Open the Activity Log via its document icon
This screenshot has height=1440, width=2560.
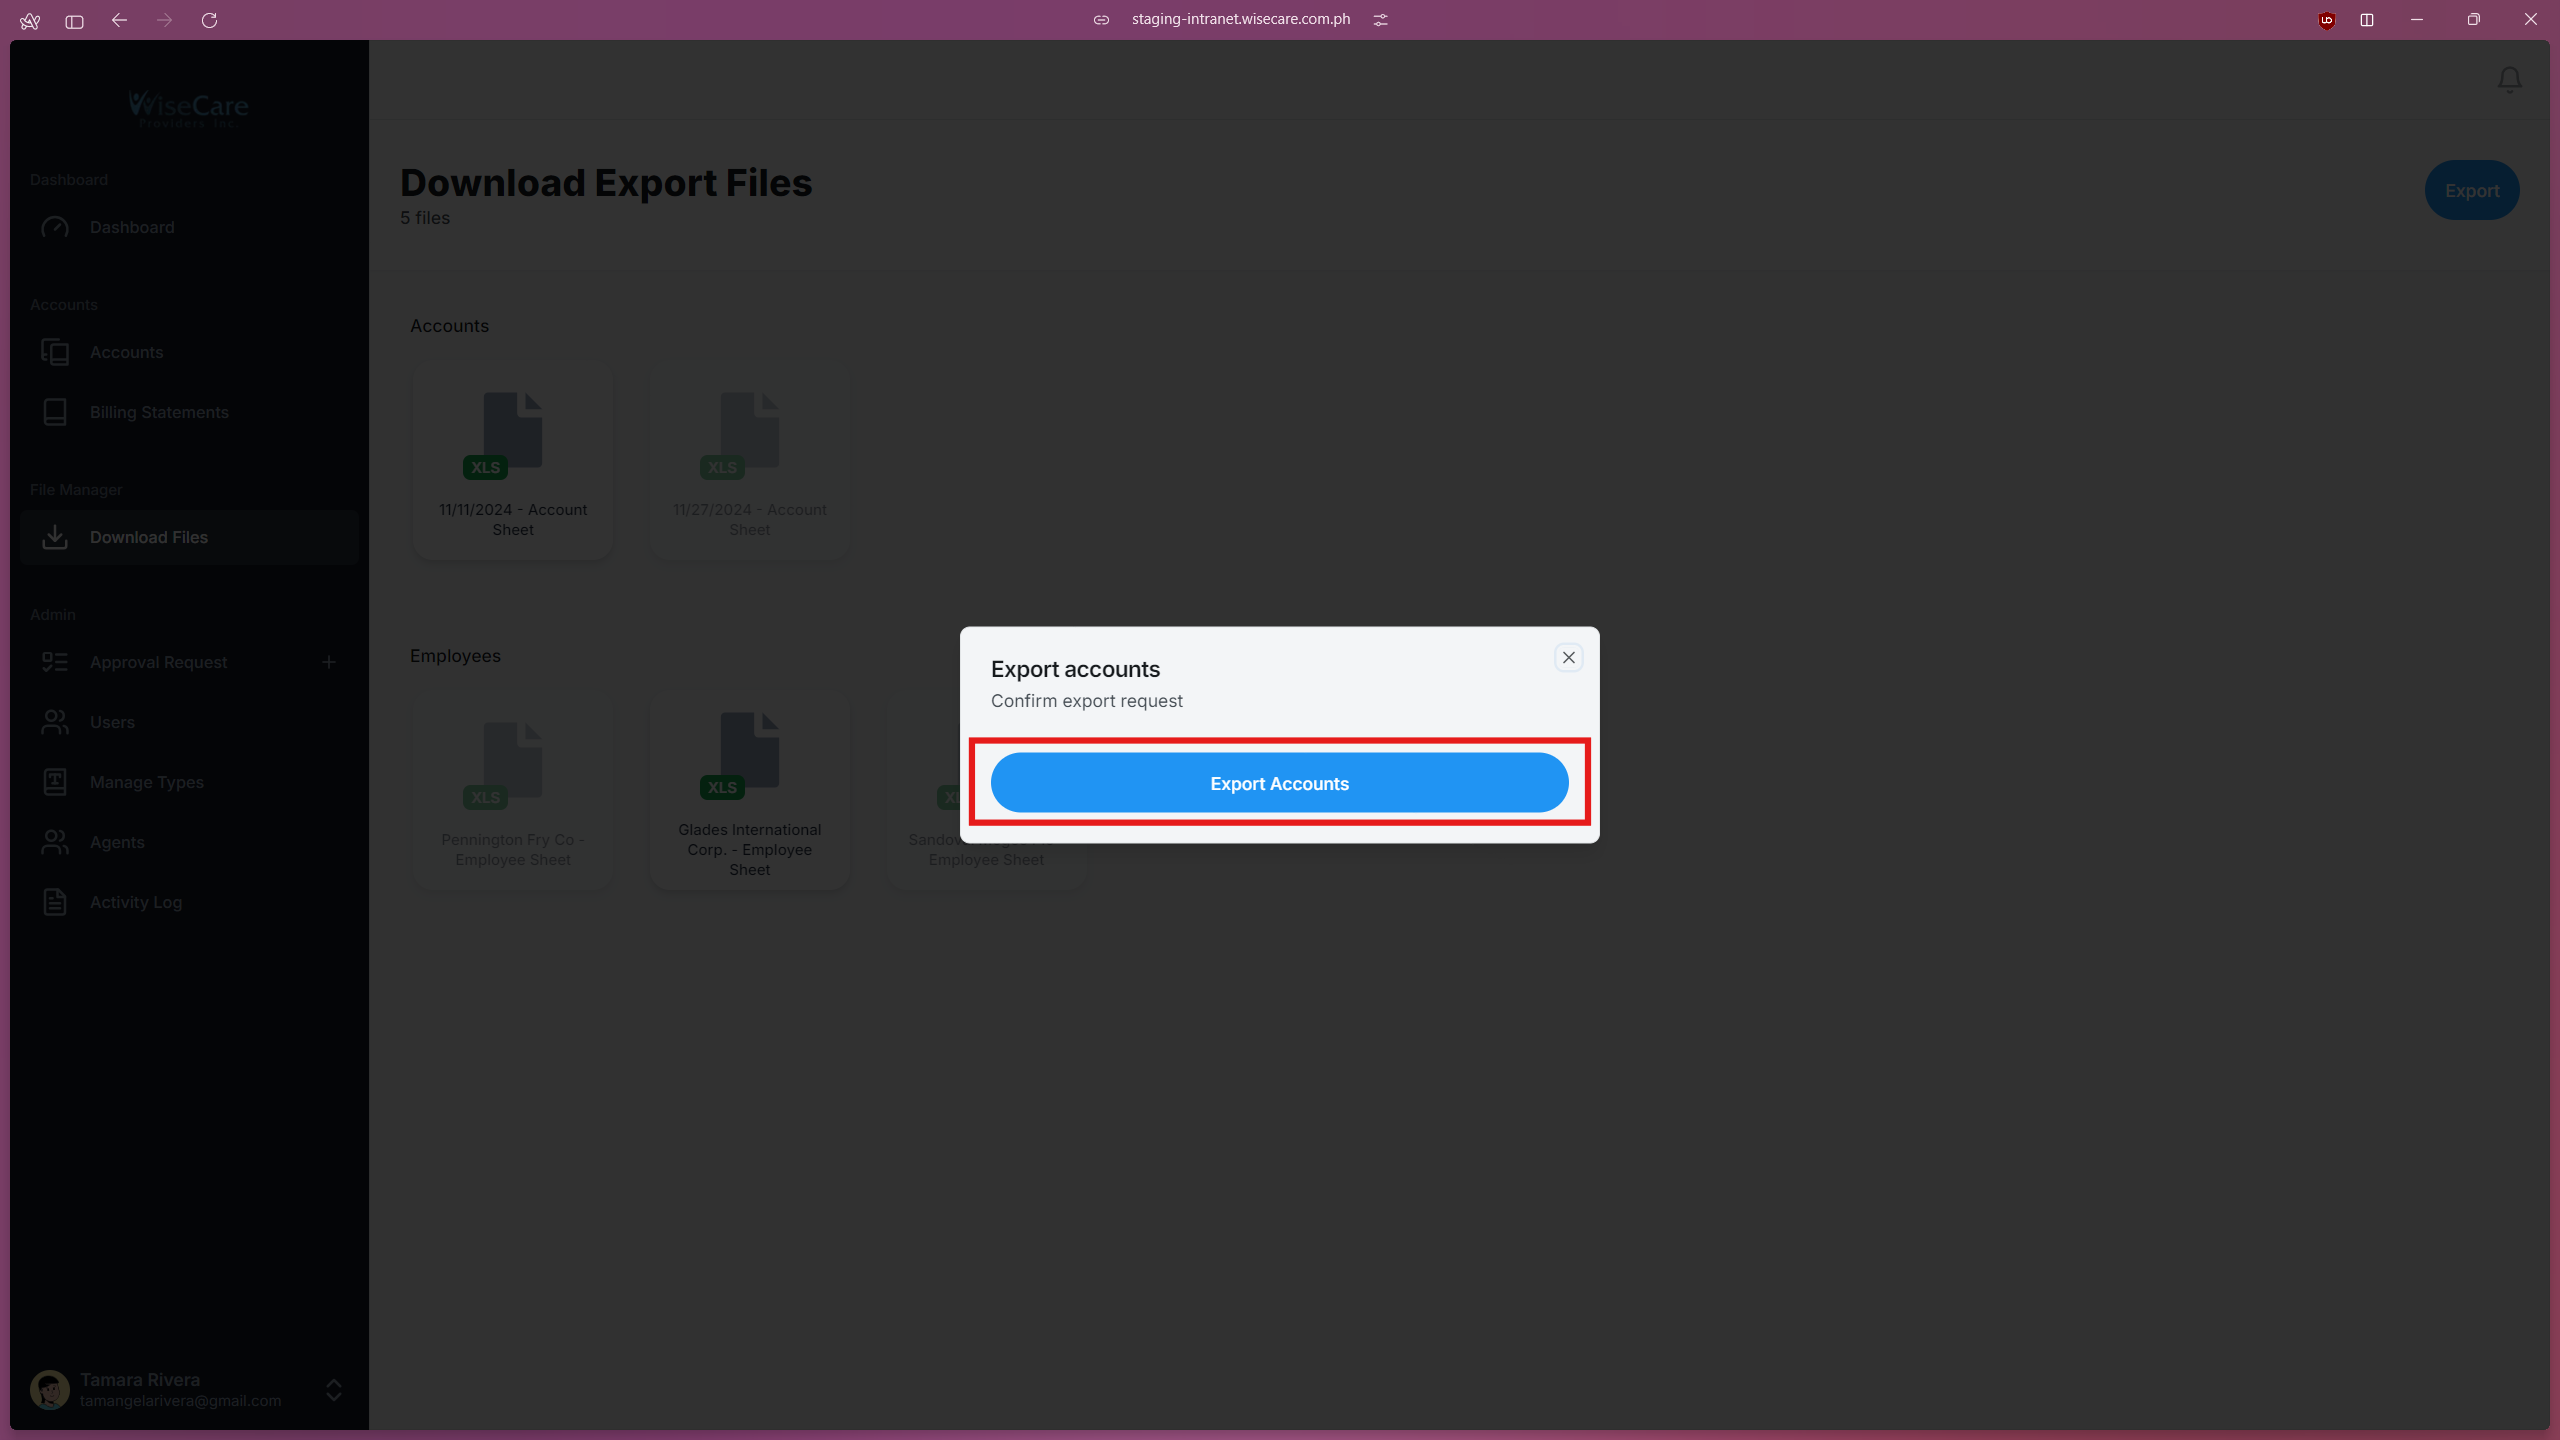point(55,902)
